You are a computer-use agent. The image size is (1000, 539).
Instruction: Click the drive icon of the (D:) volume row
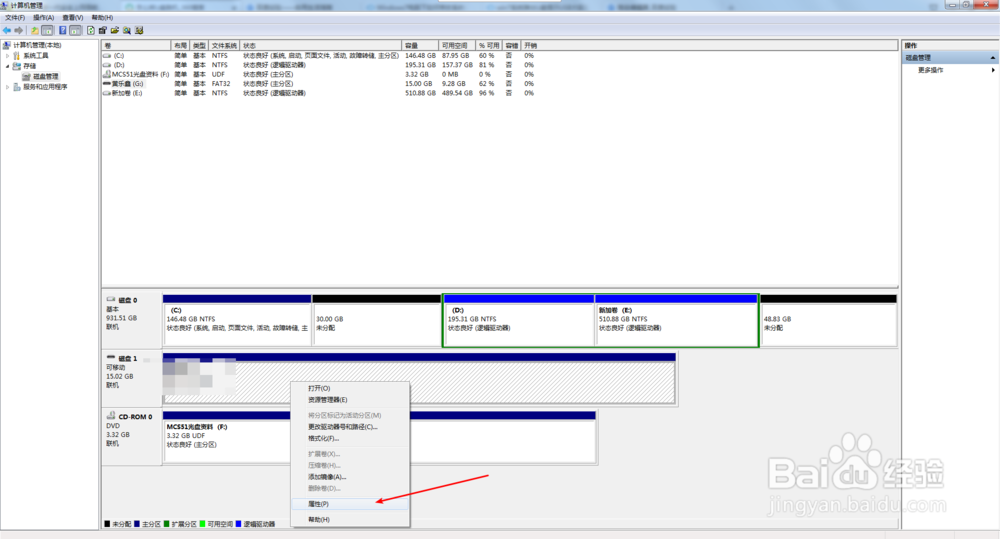click(x=107, y=65)
